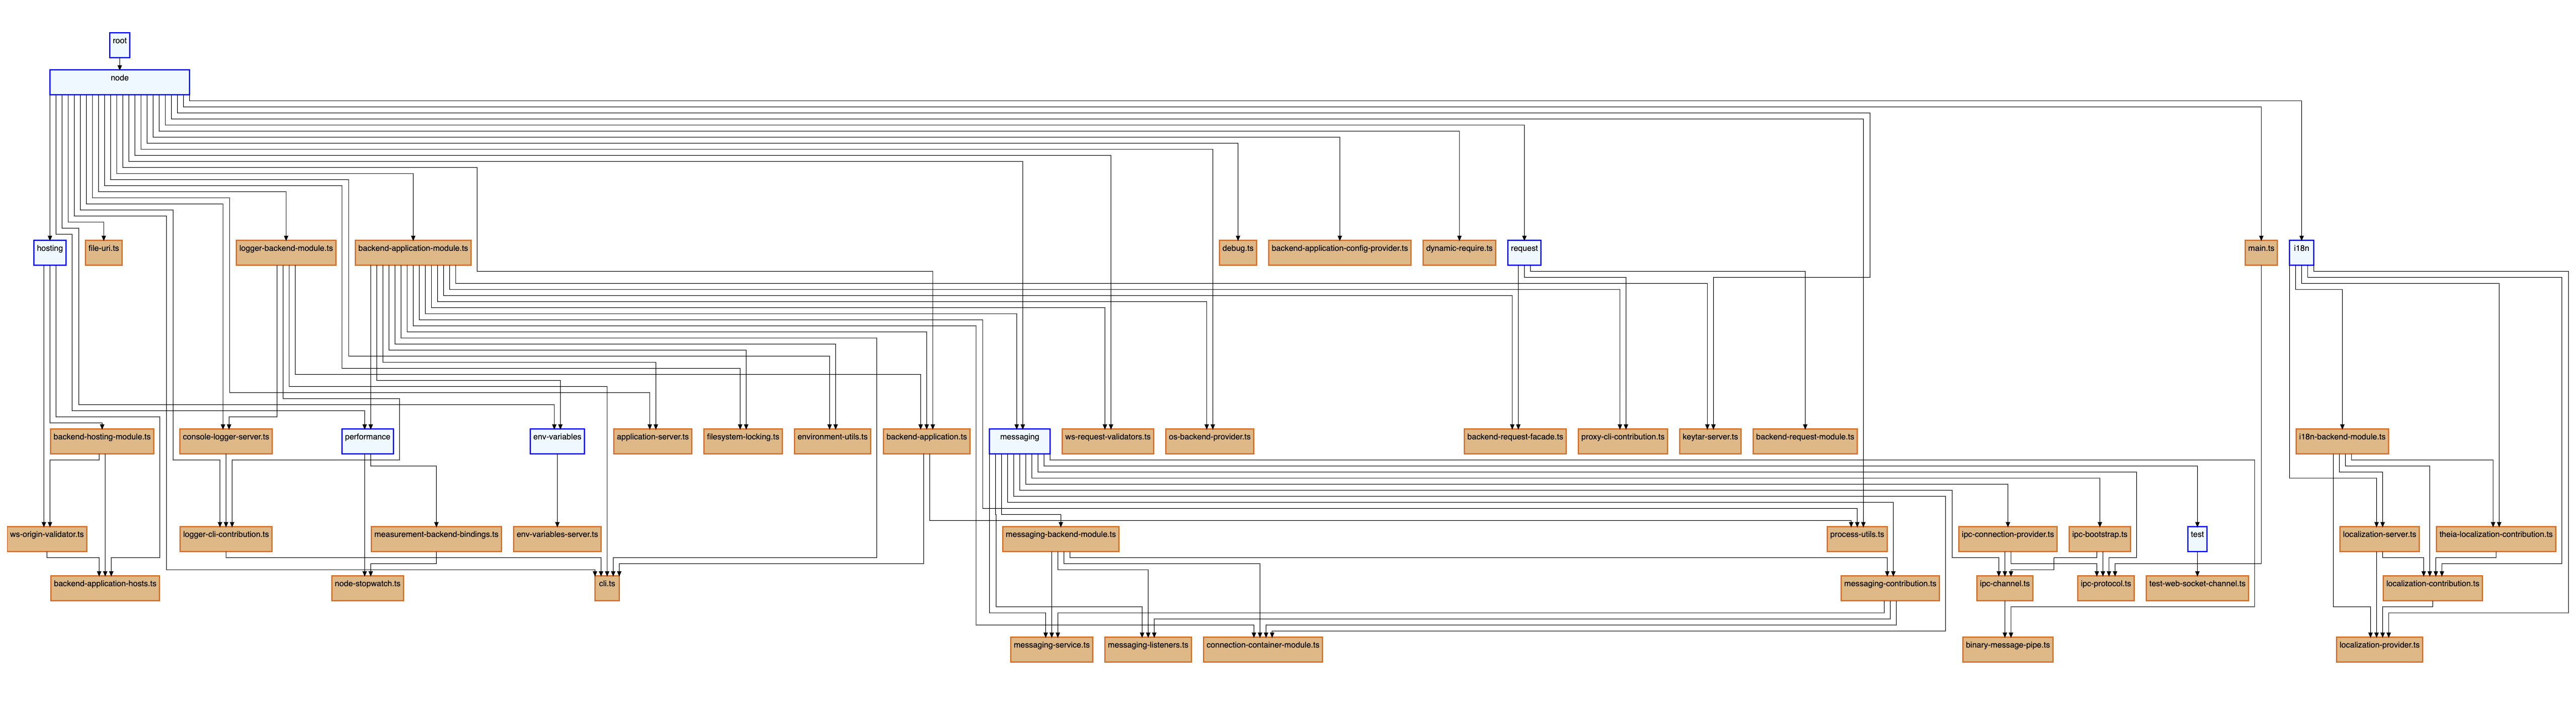The image size is (2576, 724).
Task: Click ipc-bootstrap.ts node
Action: (2099, 539)
